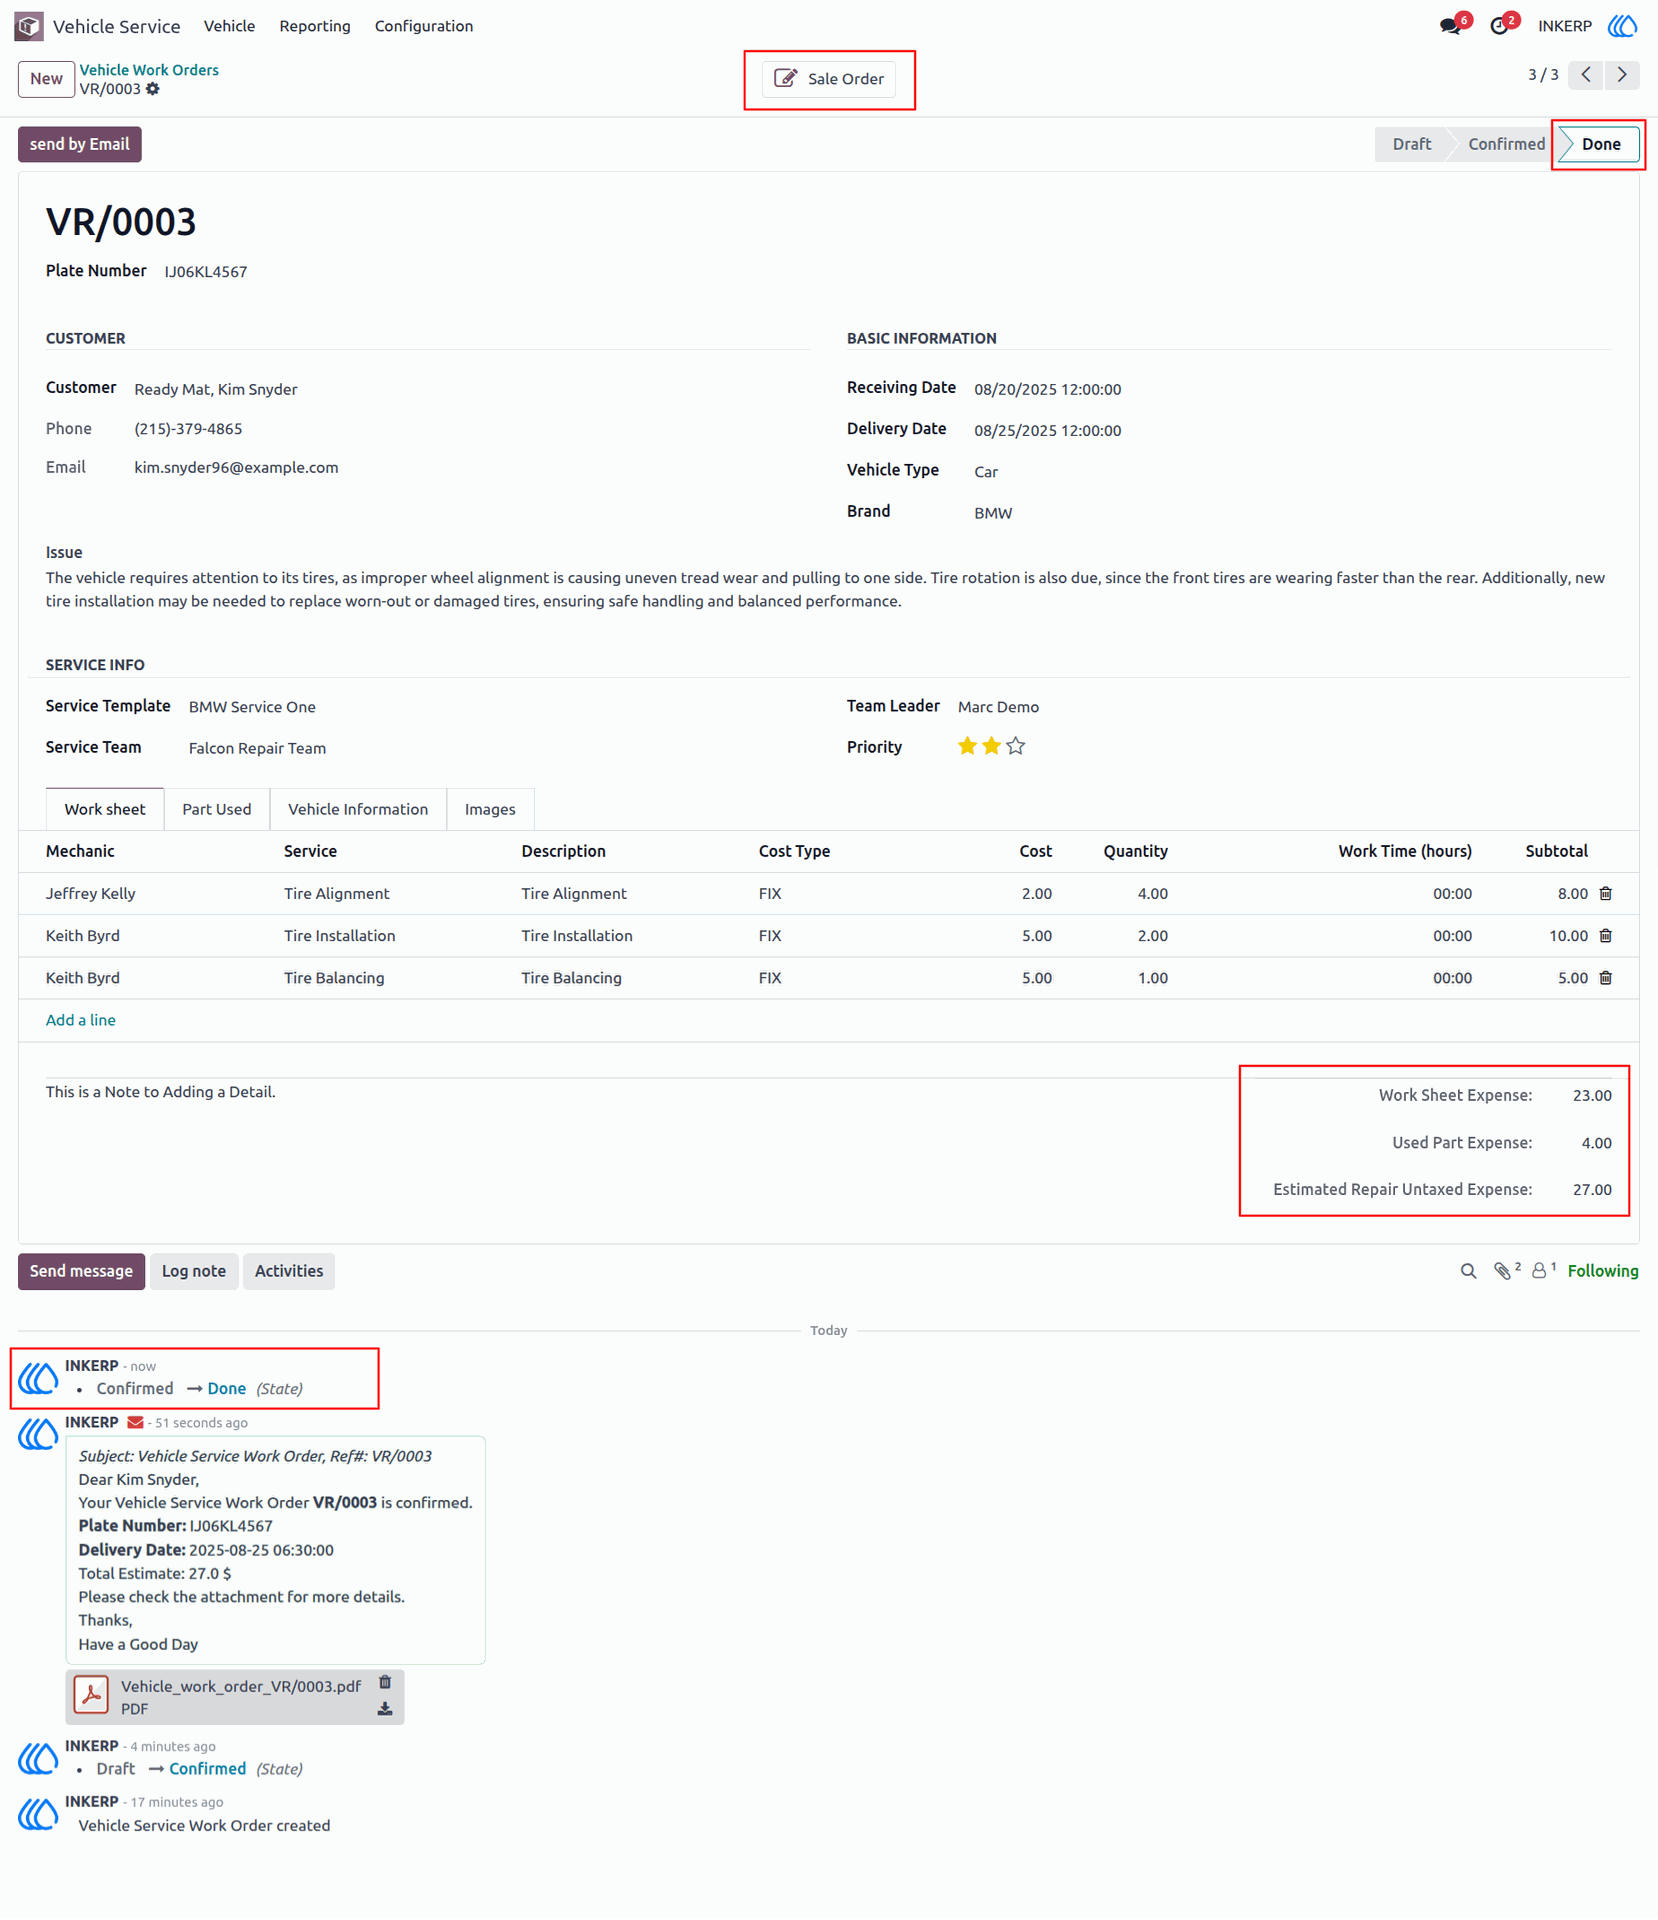The height and width of the screenshot is (1920, 1658).
Task: Switch to the Part Used tab
Action: (x=216, y=809)
